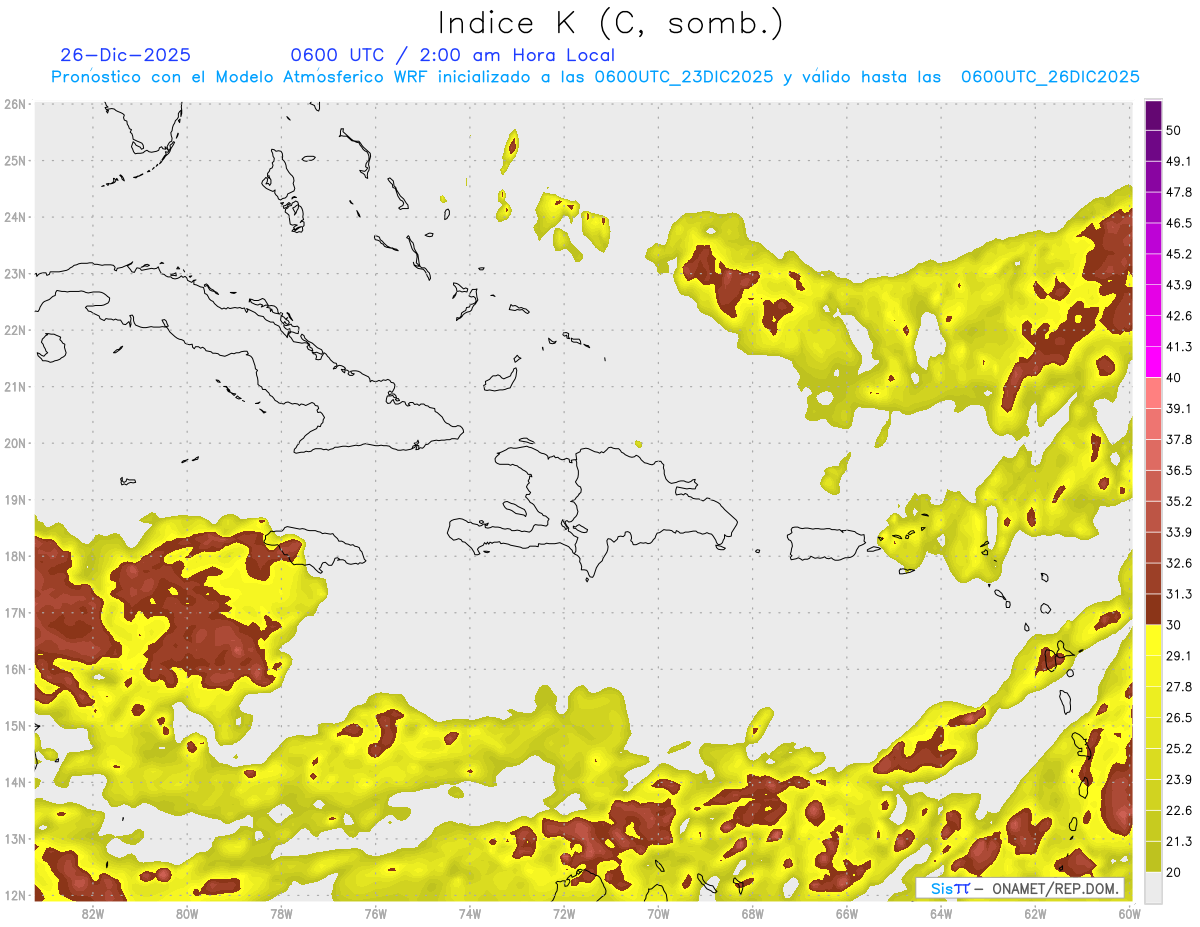Pick the magenta colorbar segment between 40 and 41.3
The height and width of the screenshot is (927, 1200).
click(1153, 362)
